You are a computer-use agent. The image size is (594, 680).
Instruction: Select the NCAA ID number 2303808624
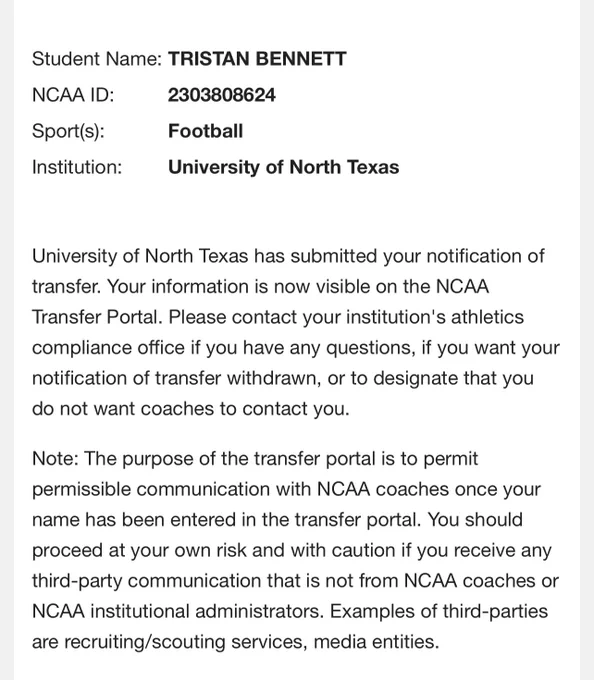tap(222, 95)
